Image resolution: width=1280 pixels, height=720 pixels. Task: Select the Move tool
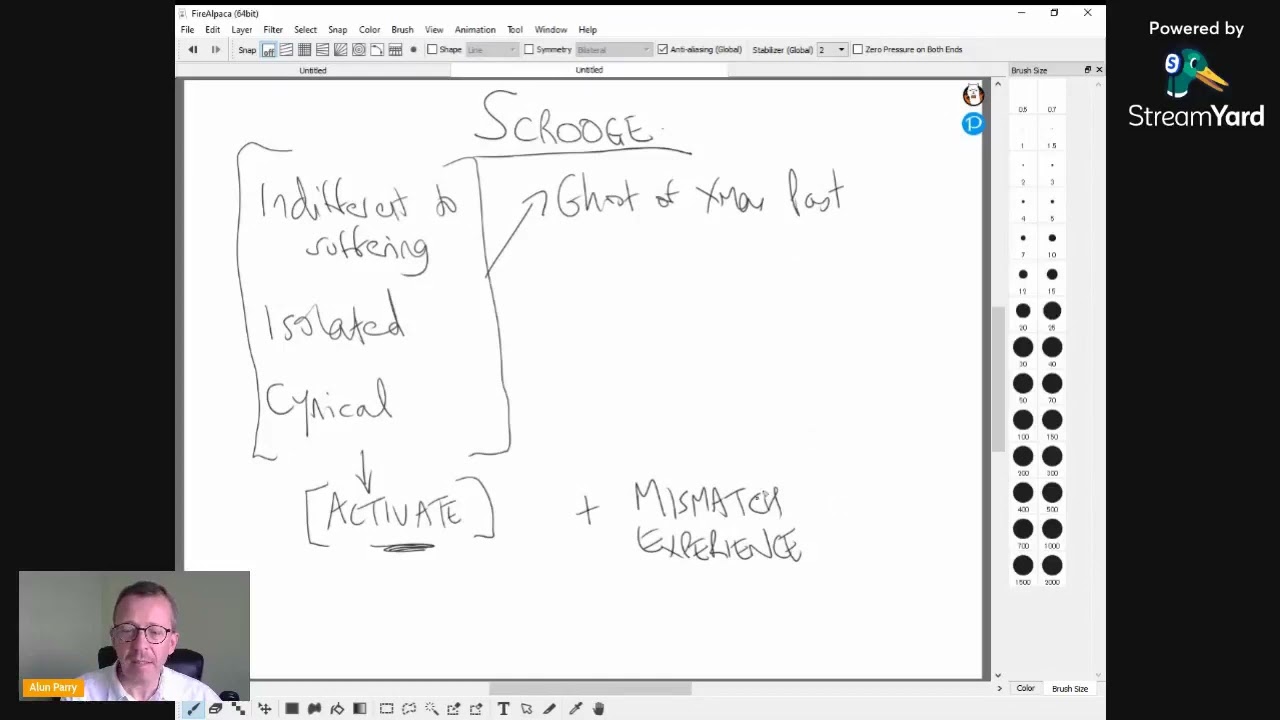(264, 708)
